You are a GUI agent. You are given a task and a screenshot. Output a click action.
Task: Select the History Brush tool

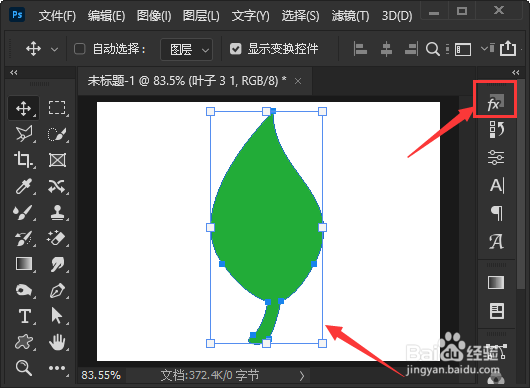[x=23, y=238]
